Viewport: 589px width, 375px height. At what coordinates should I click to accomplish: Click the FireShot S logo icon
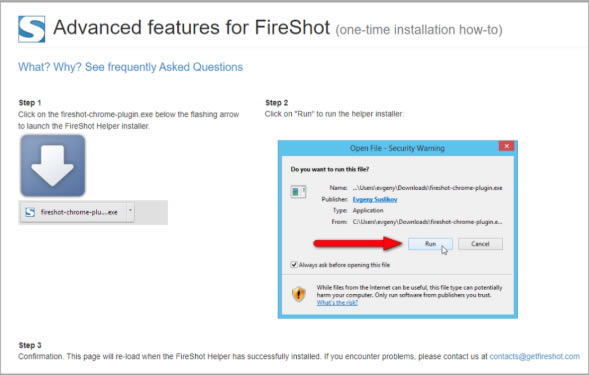(x=32, y=29)
